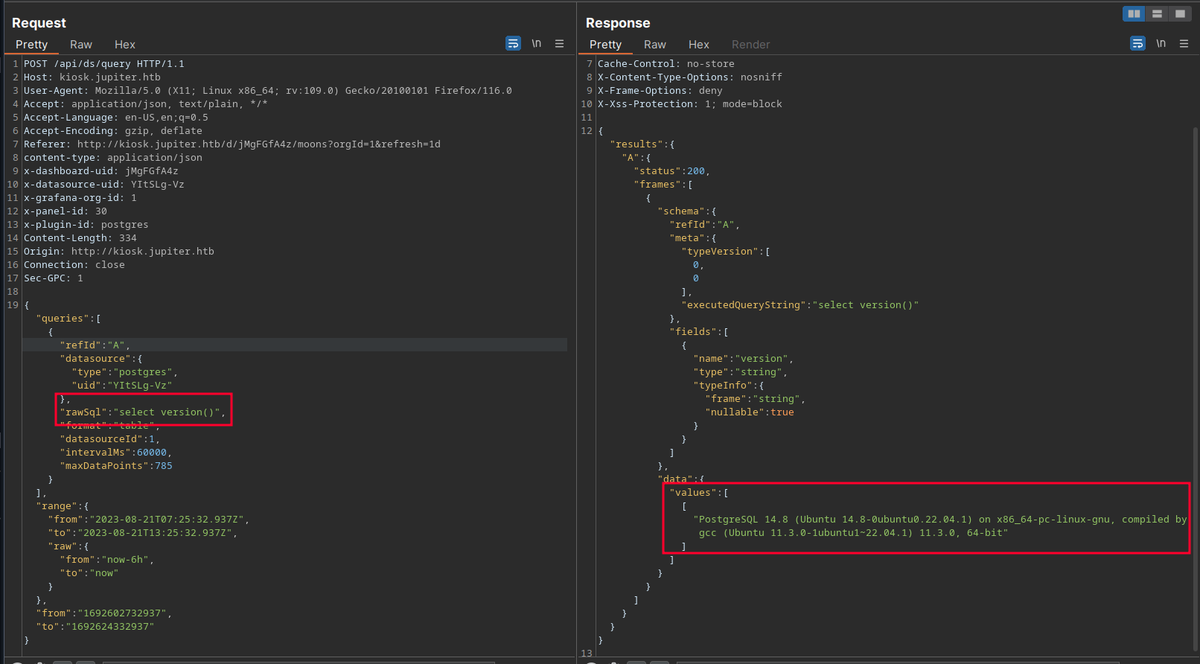Switch Request pane to Raw tab
The width and height of the screenshot is (1200, 664).
[x=81, y=44]
